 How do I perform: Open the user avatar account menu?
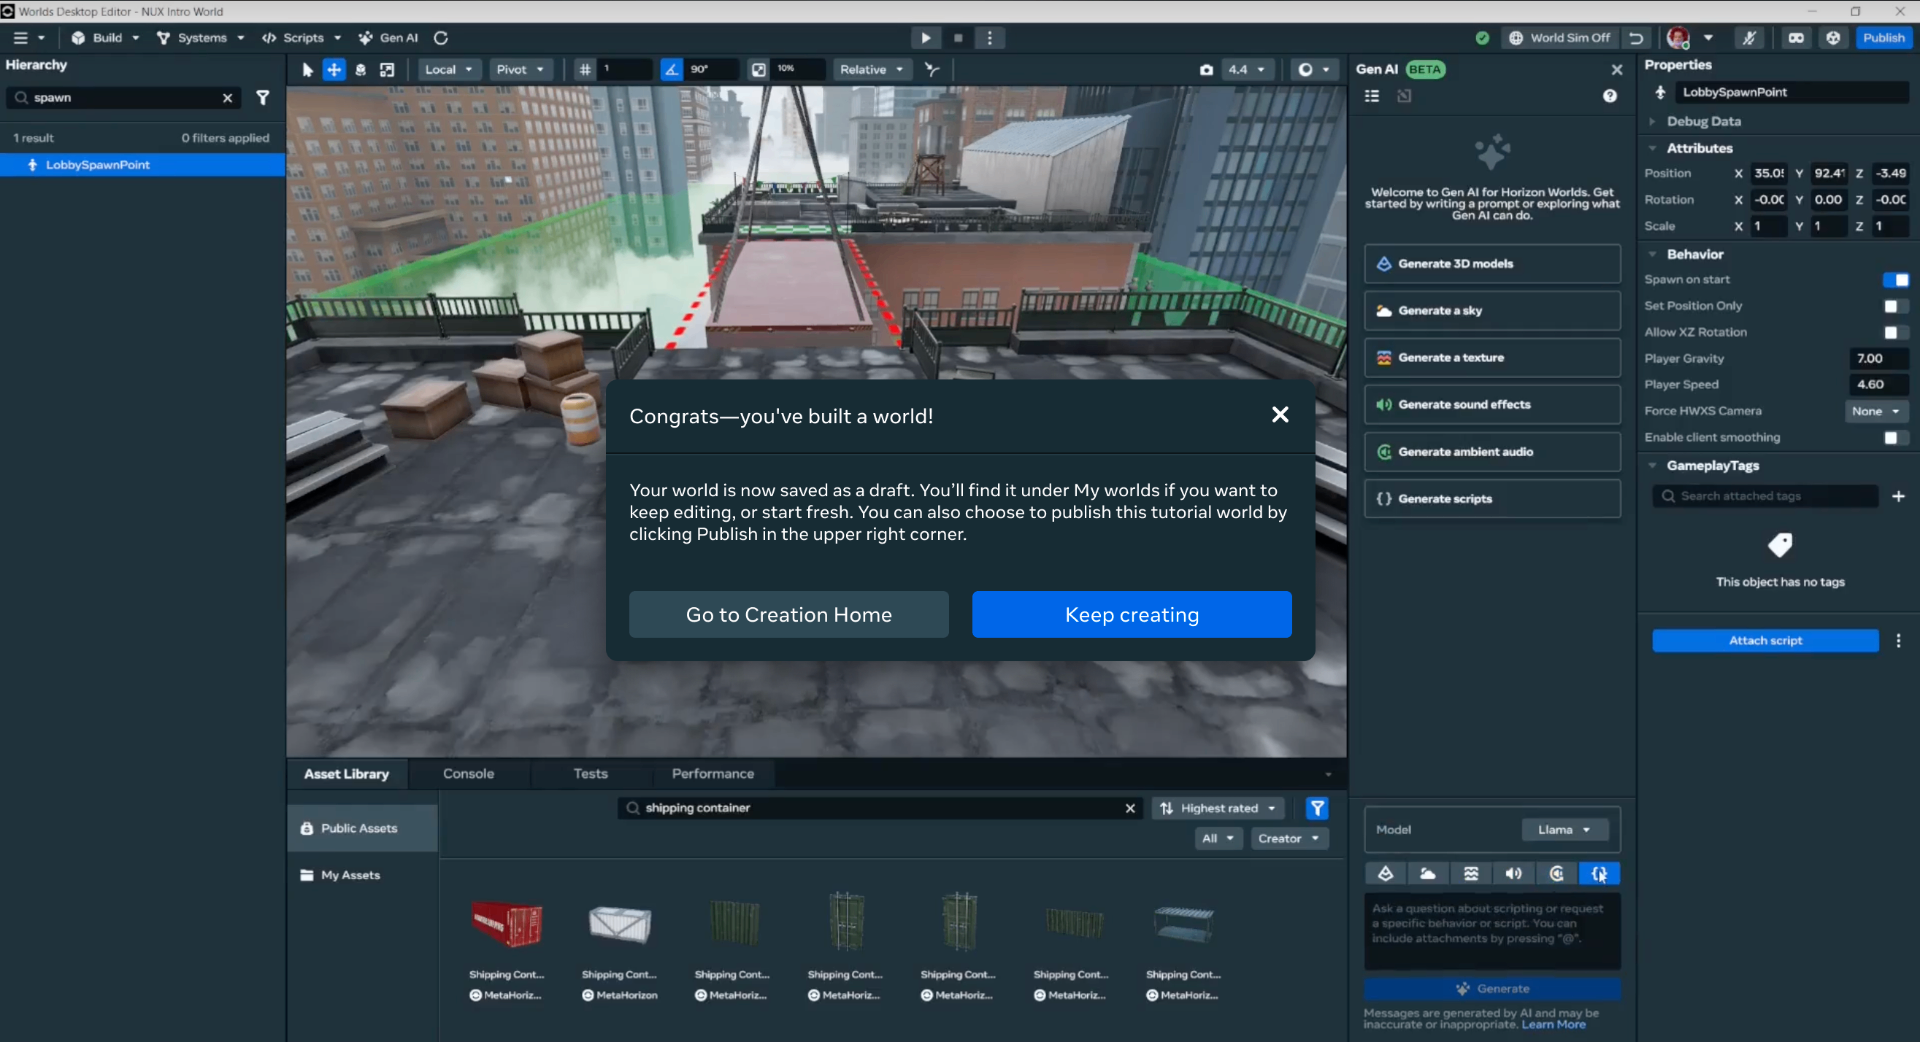[1690, 38]
